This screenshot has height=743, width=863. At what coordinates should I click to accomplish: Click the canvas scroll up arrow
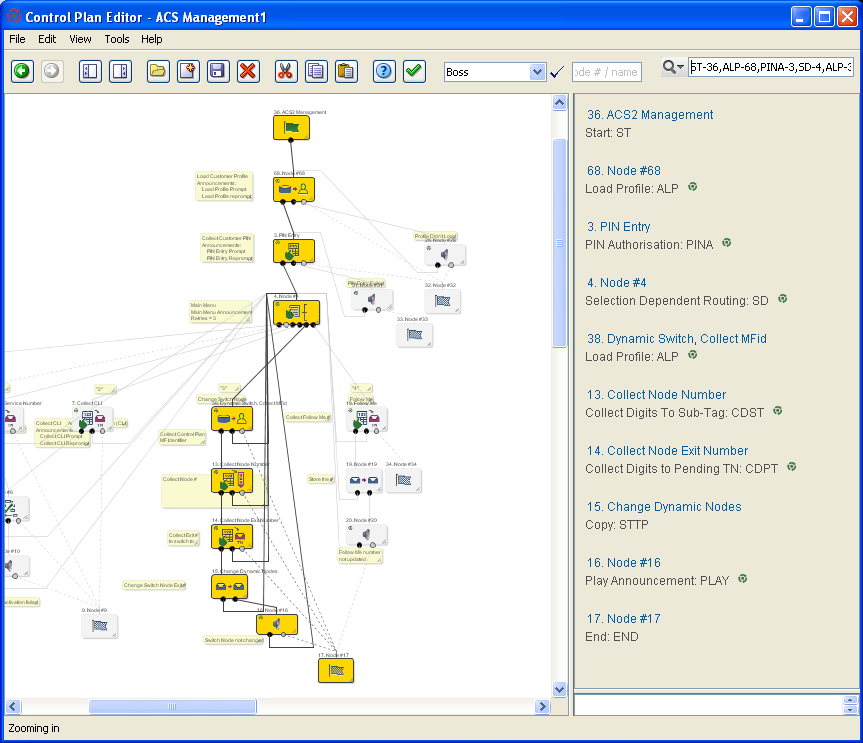559,102
